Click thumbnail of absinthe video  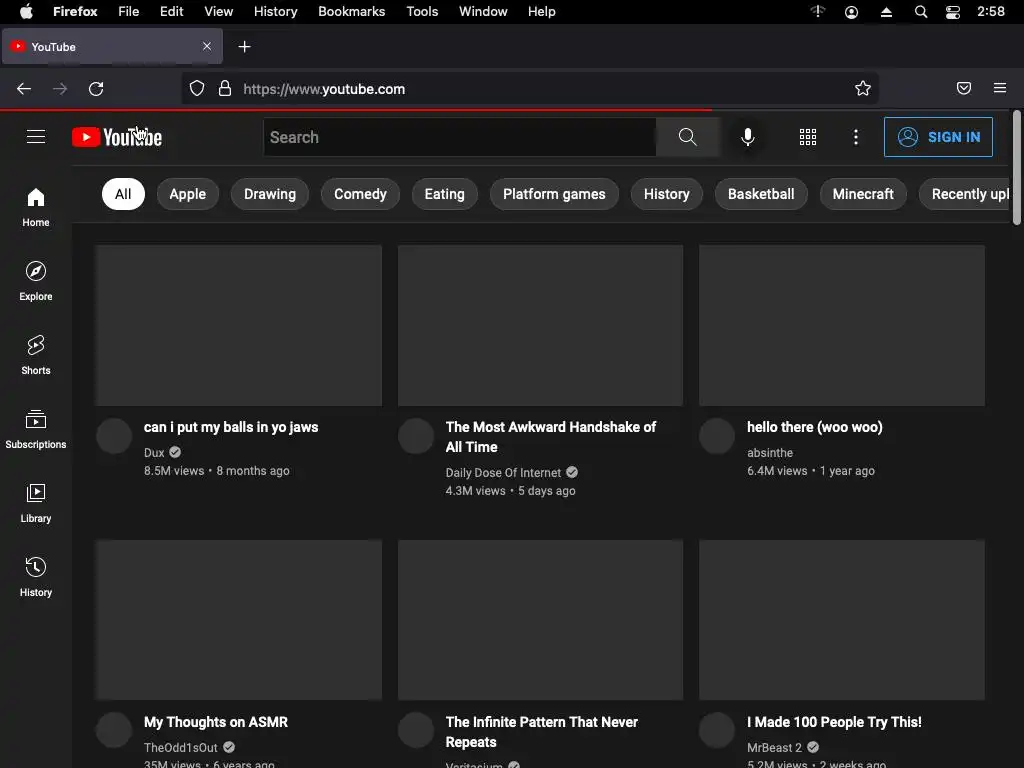[842, 325]
